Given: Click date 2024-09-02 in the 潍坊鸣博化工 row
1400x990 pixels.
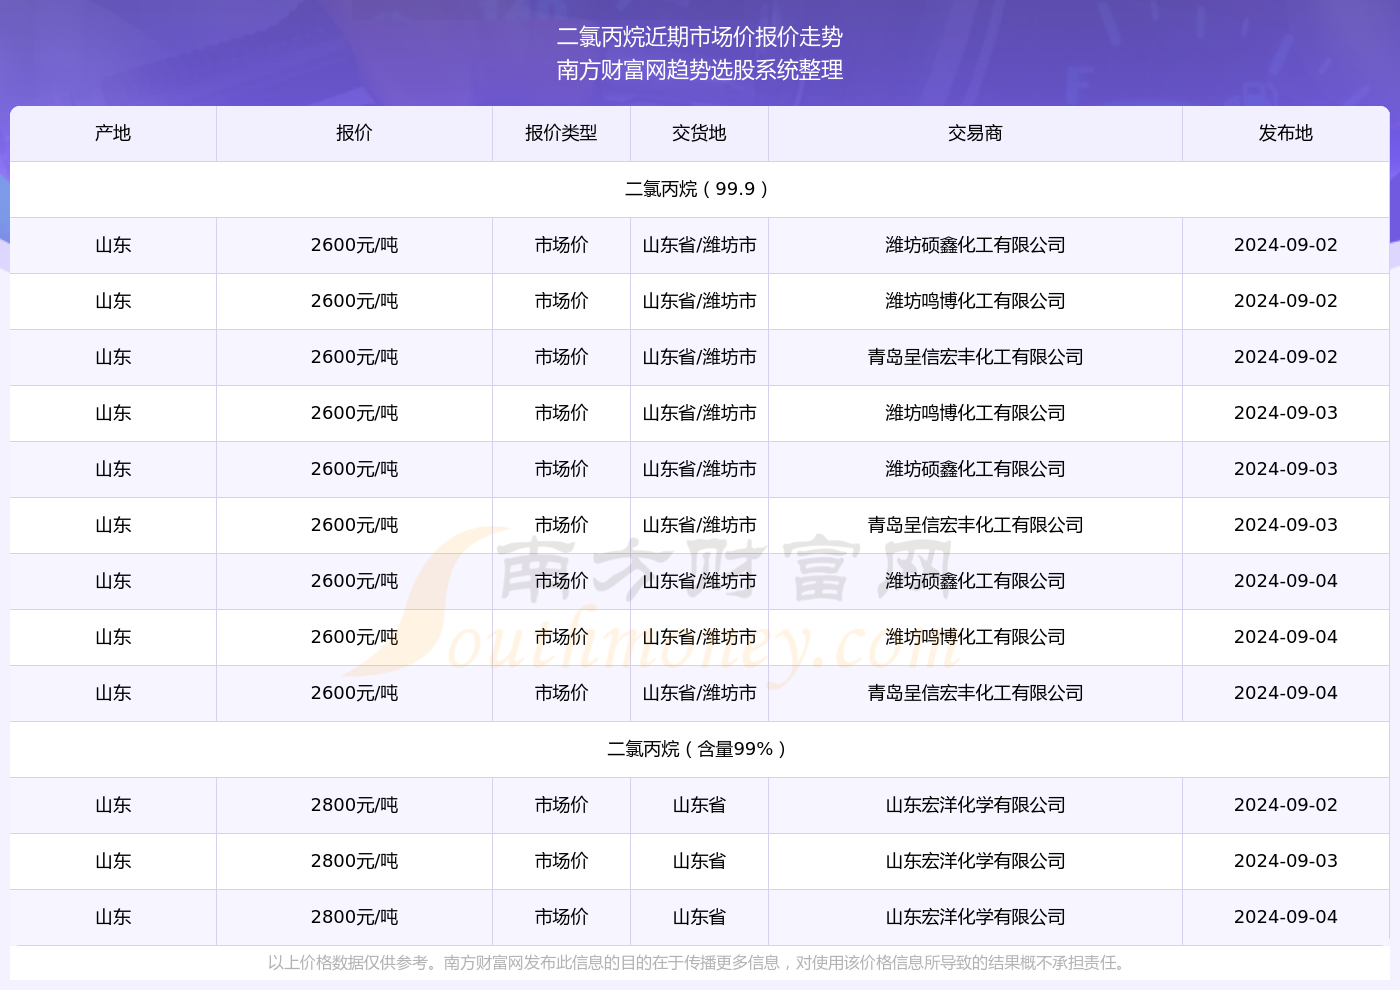Looking at the screenshot, I should tap(1286, 301).
